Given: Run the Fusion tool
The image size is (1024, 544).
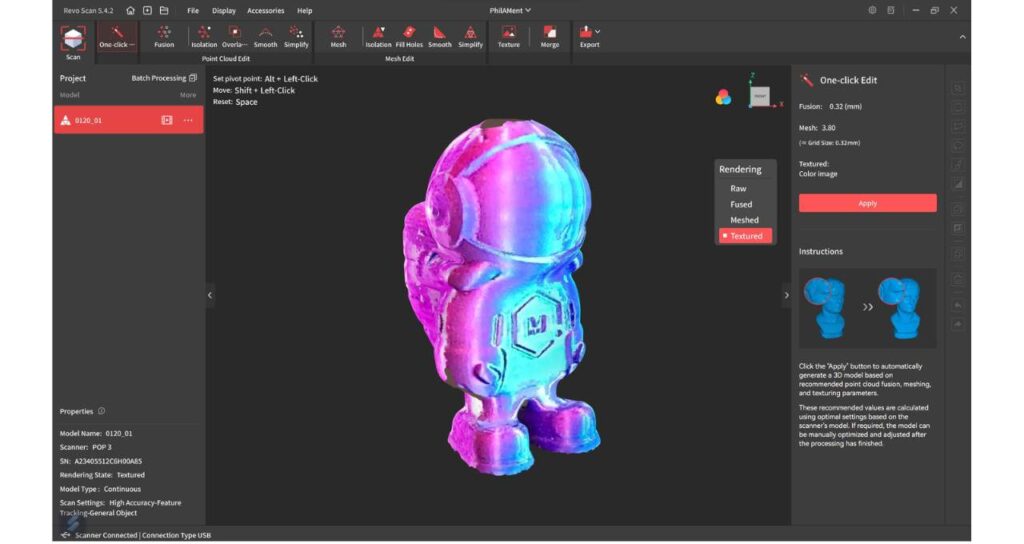Looking at the screenshot, I should coord(164,37).
